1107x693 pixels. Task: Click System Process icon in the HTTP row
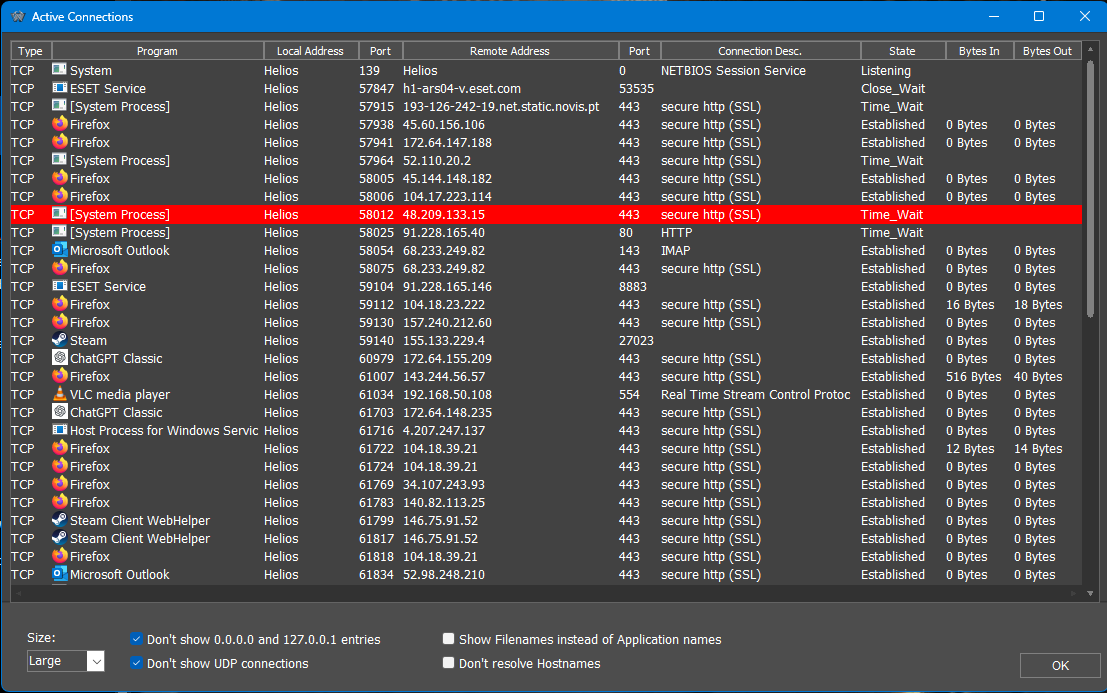pos(59,232)
